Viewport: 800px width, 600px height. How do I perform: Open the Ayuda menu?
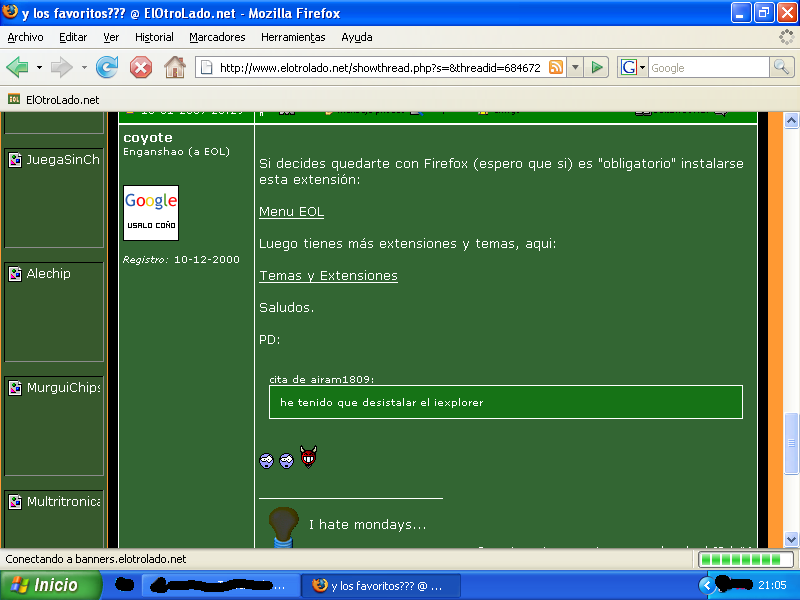point(357,37)
